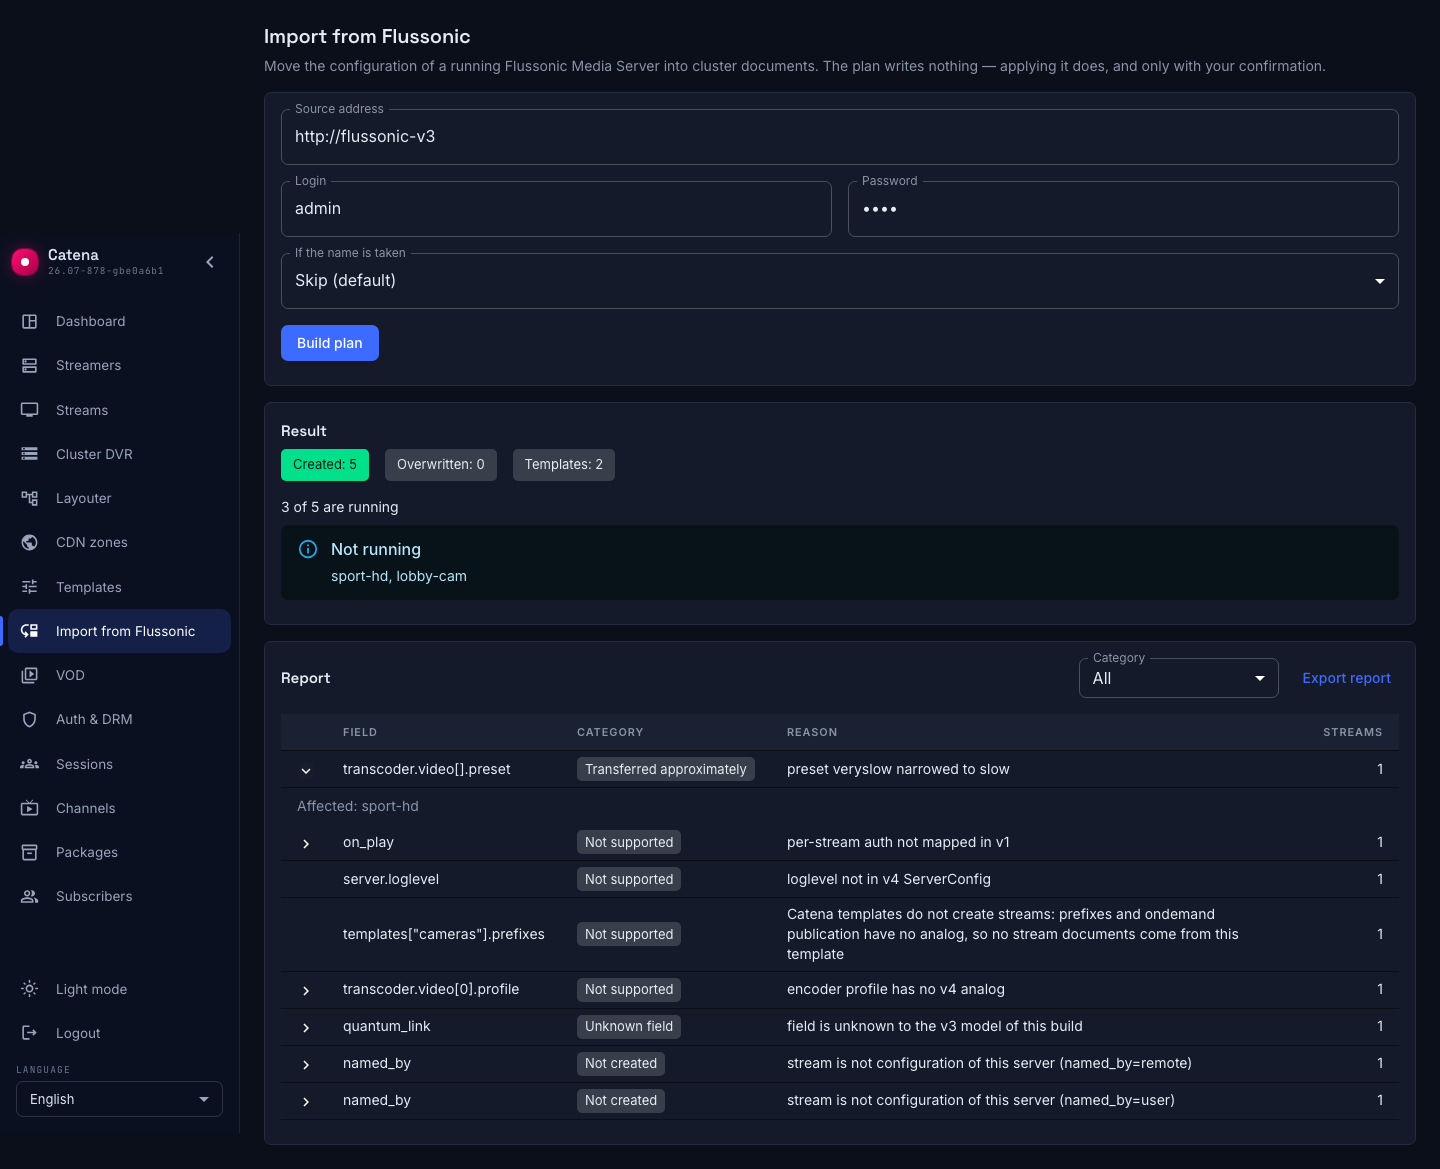
Task: Click the Build plan button
Action: (330, 343)
